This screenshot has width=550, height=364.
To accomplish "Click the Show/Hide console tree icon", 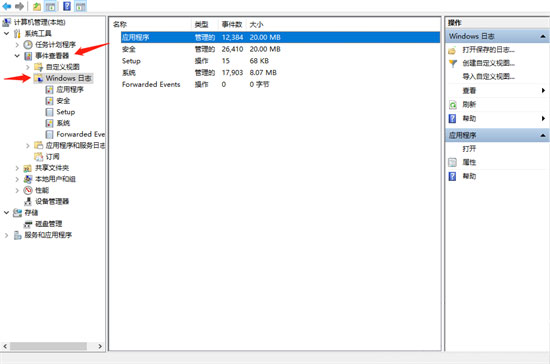I will pyautogui.click(x=51, y=6).
